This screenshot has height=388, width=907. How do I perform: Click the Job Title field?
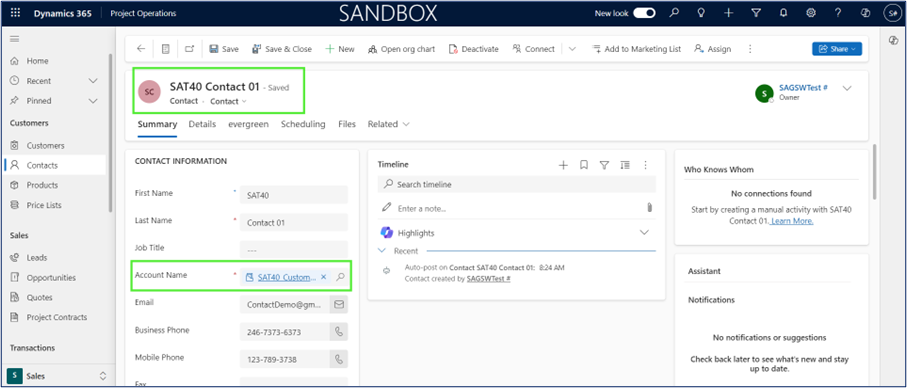(294, 250)
